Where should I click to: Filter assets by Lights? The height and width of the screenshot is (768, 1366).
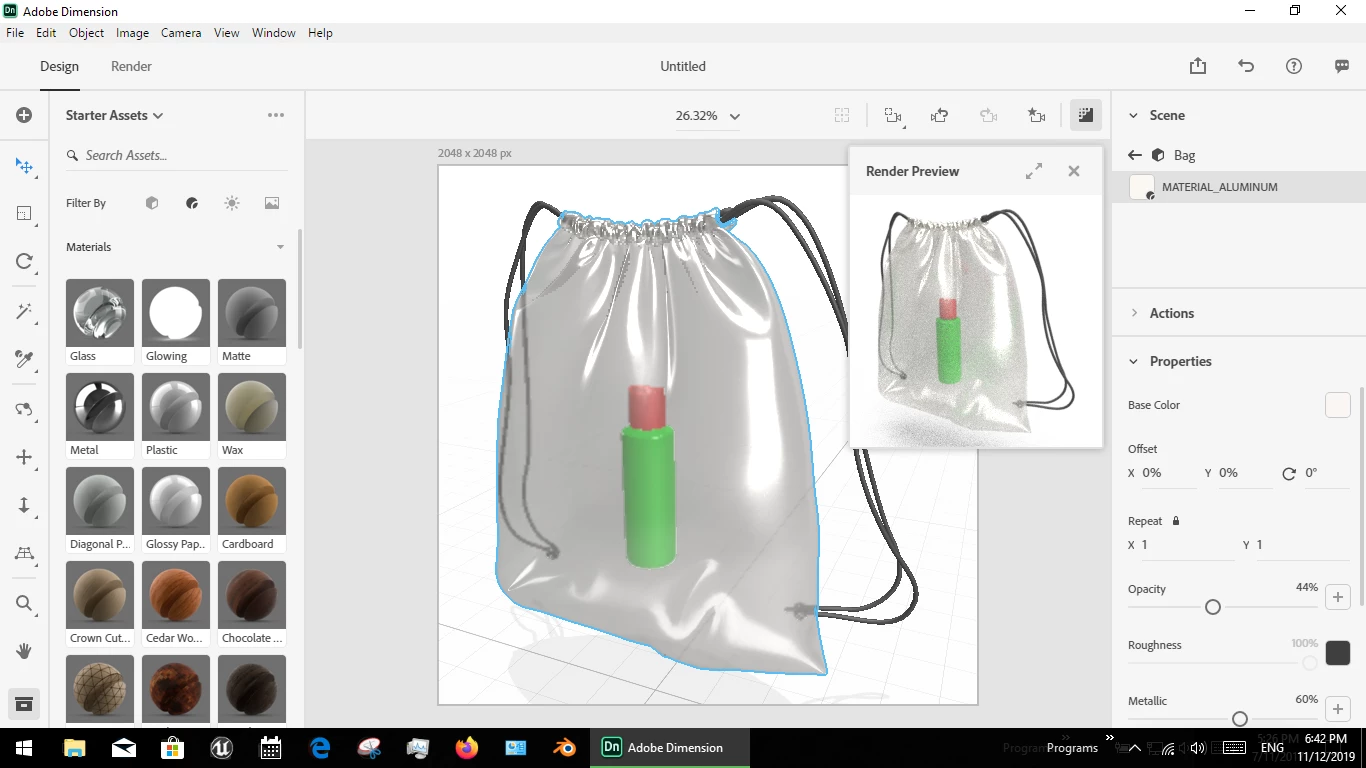[232, 203]
